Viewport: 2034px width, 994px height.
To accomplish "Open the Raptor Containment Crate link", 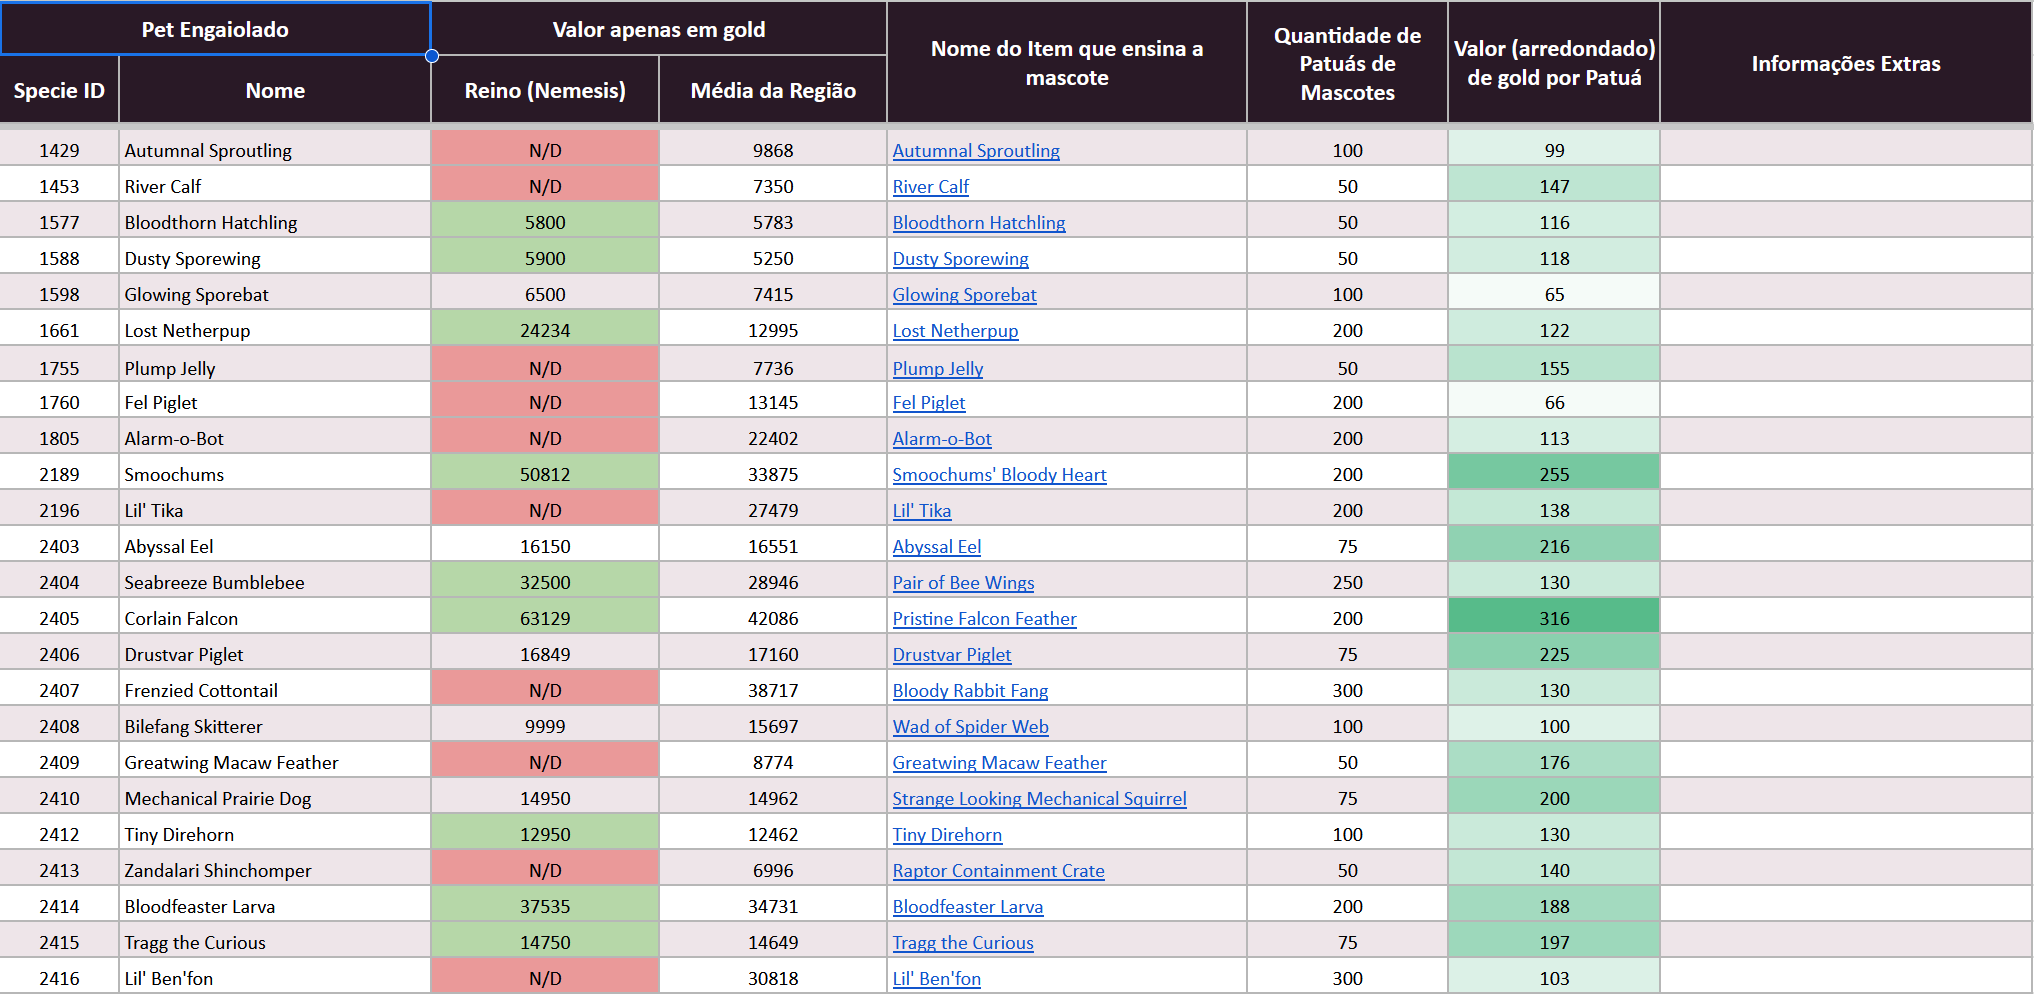I will point(999,870).
